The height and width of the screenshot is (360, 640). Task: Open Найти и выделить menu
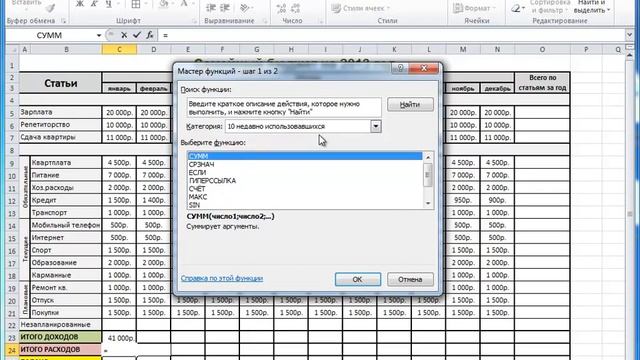coord(591,6)
